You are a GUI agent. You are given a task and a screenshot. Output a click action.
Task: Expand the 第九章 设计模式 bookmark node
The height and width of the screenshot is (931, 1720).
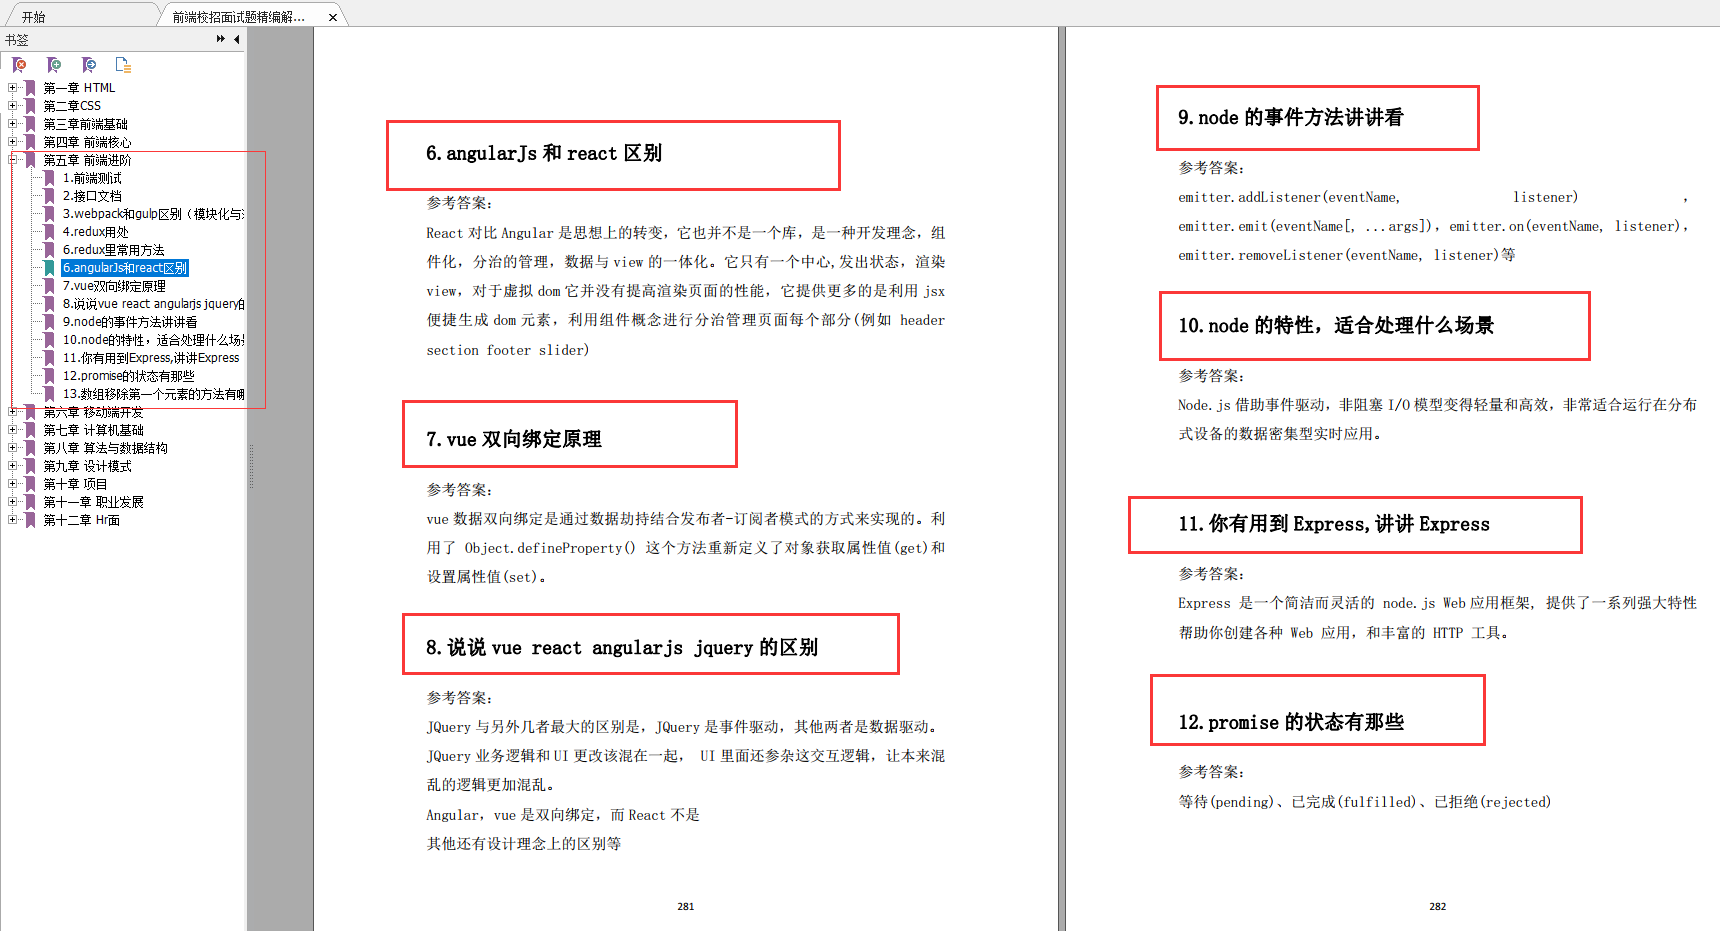13,466
